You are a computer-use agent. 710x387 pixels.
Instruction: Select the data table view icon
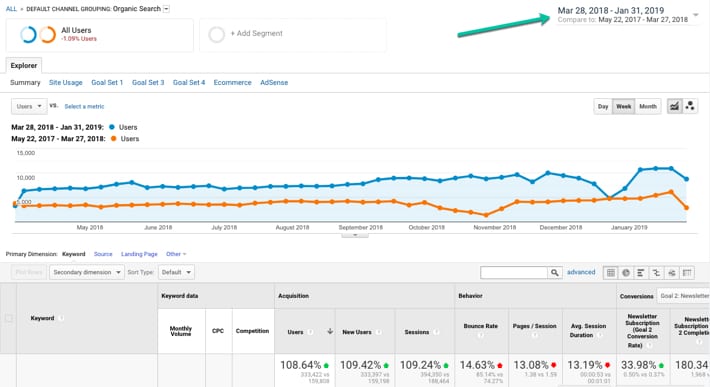pos(610,272)
